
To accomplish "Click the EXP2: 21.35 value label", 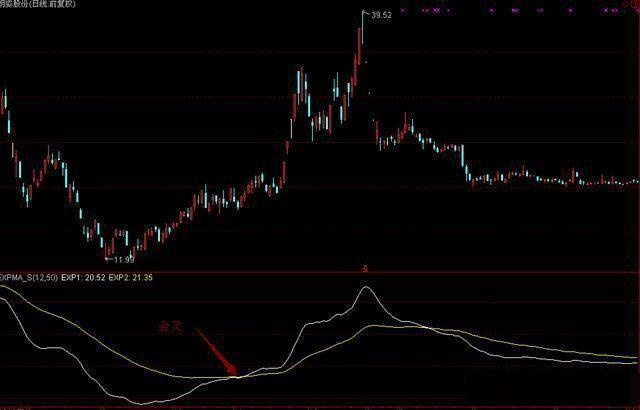I will click(x=130, y=276).
